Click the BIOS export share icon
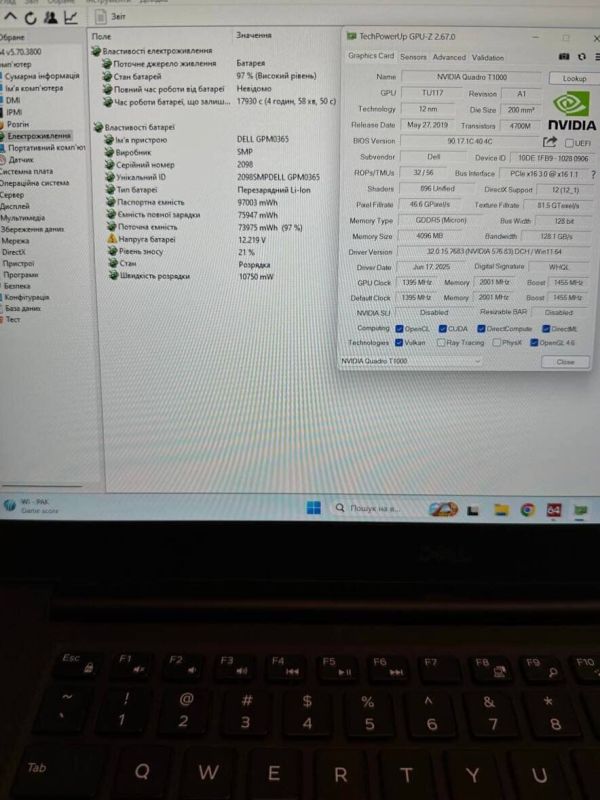This screenshot has width=600, height=800. 549,142
